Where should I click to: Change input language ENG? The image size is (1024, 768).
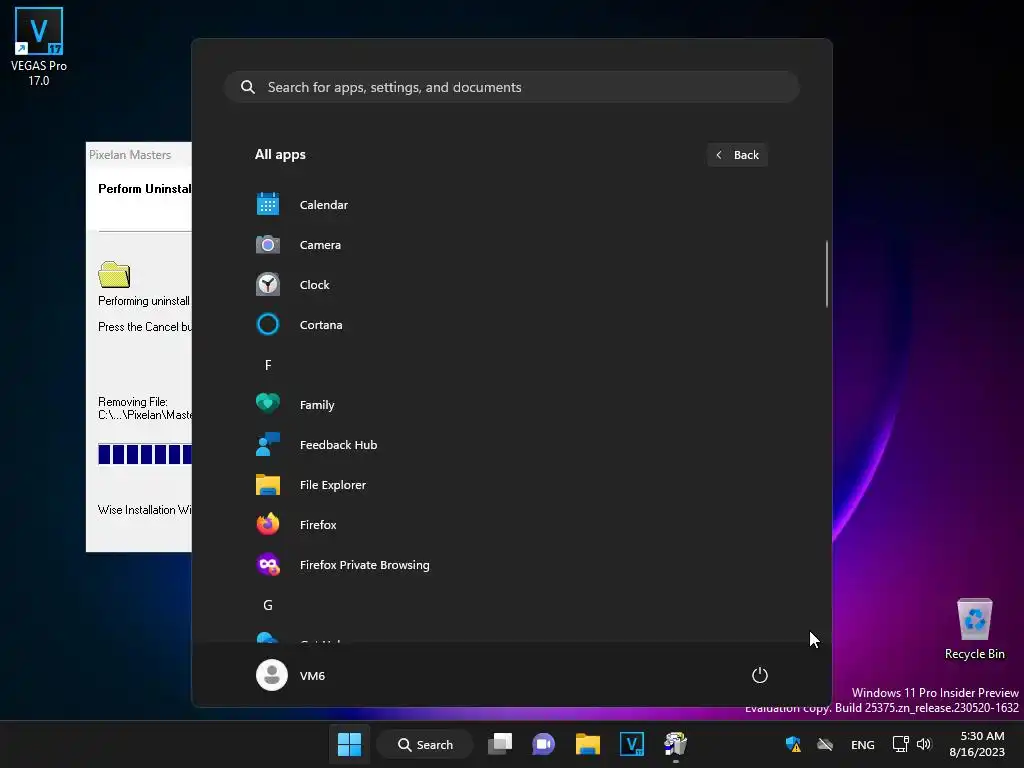click(863, 744)
